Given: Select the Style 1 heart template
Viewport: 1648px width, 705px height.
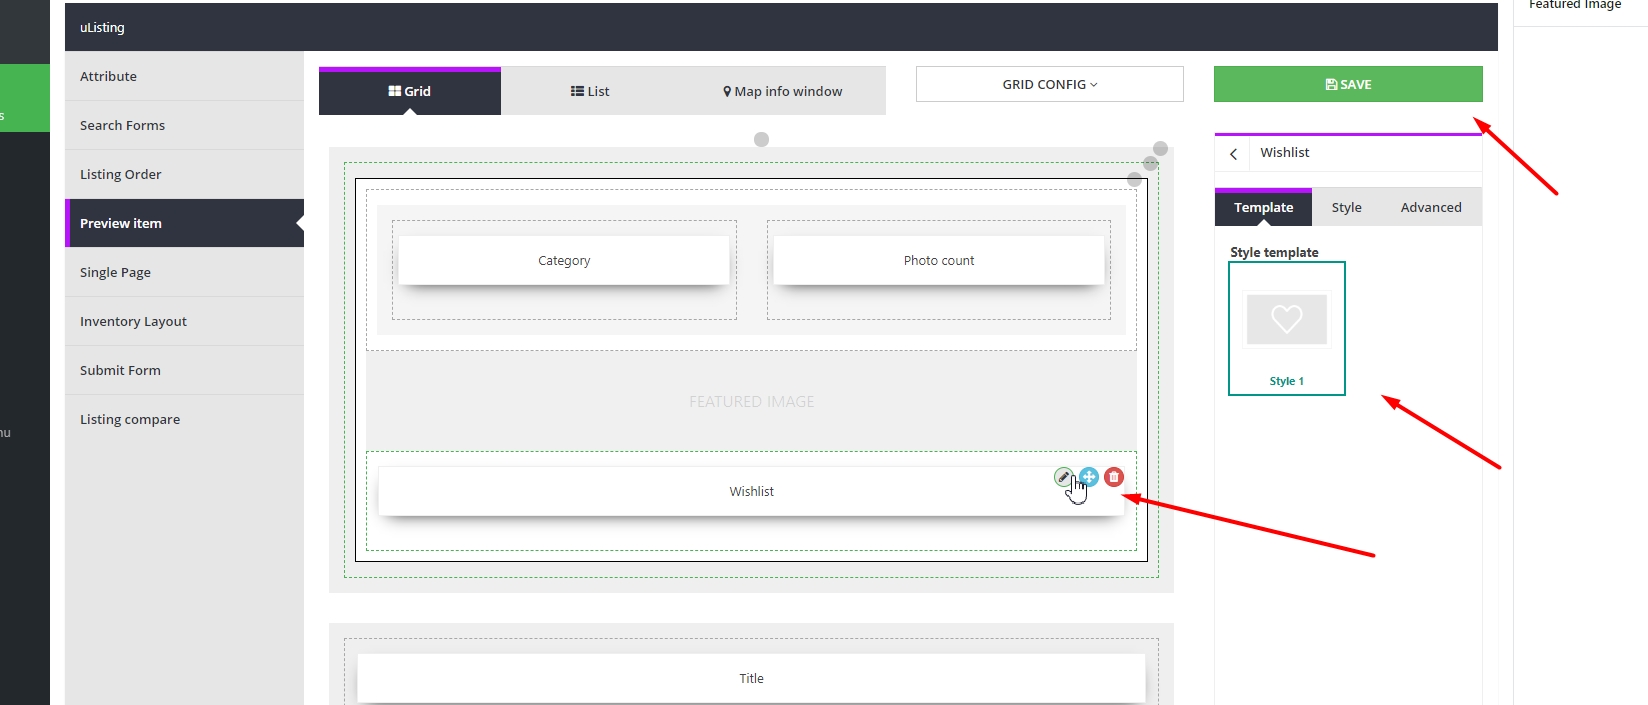Looking at the screenshot, I should tap(1286, 328).
